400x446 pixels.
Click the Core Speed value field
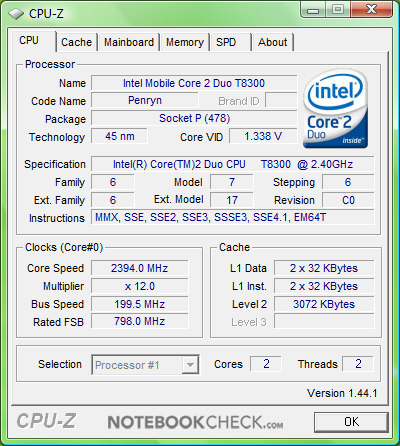point(140,268)
